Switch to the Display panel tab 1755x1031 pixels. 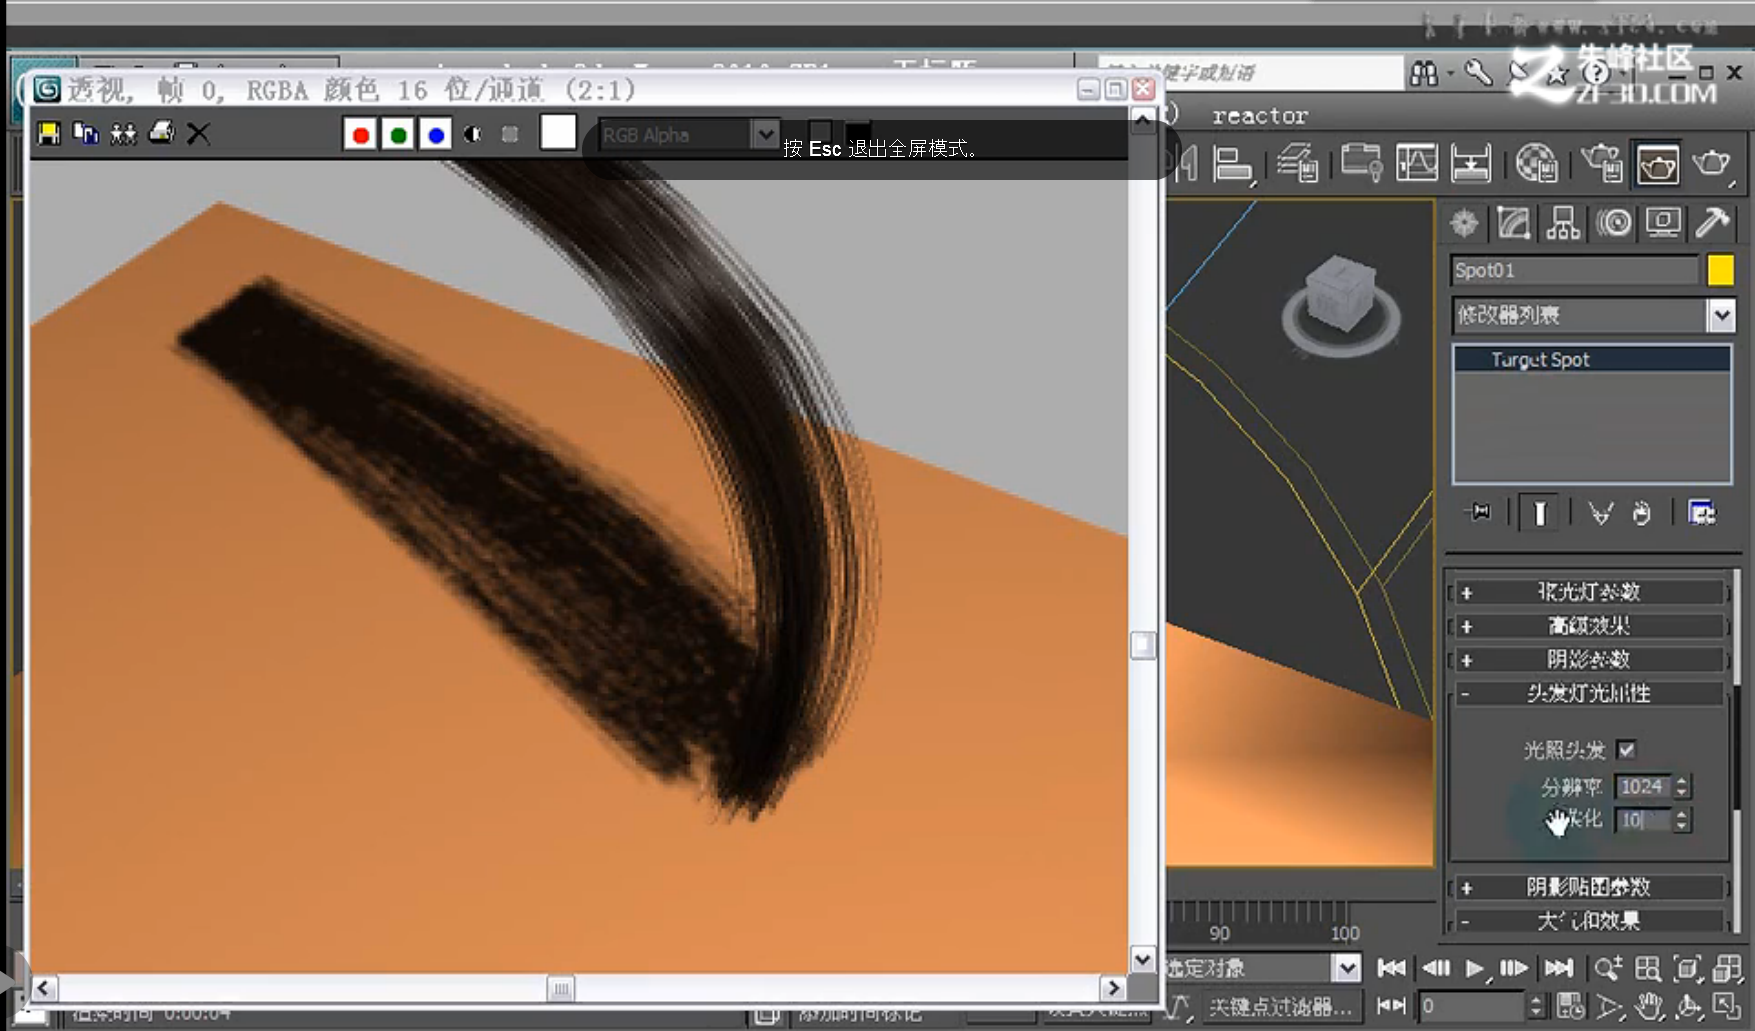[x=1663, y=223]
